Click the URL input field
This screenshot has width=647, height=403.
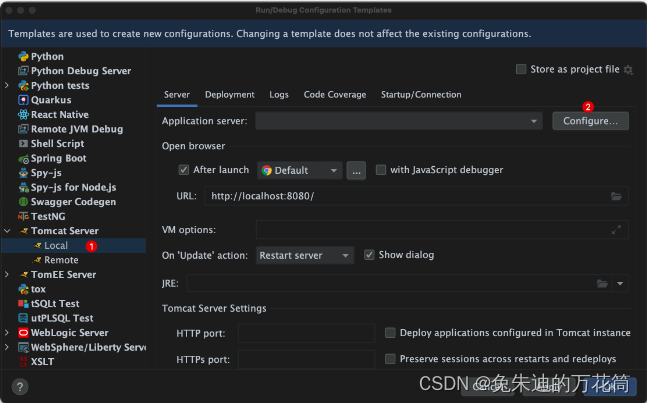coord(416,196)
